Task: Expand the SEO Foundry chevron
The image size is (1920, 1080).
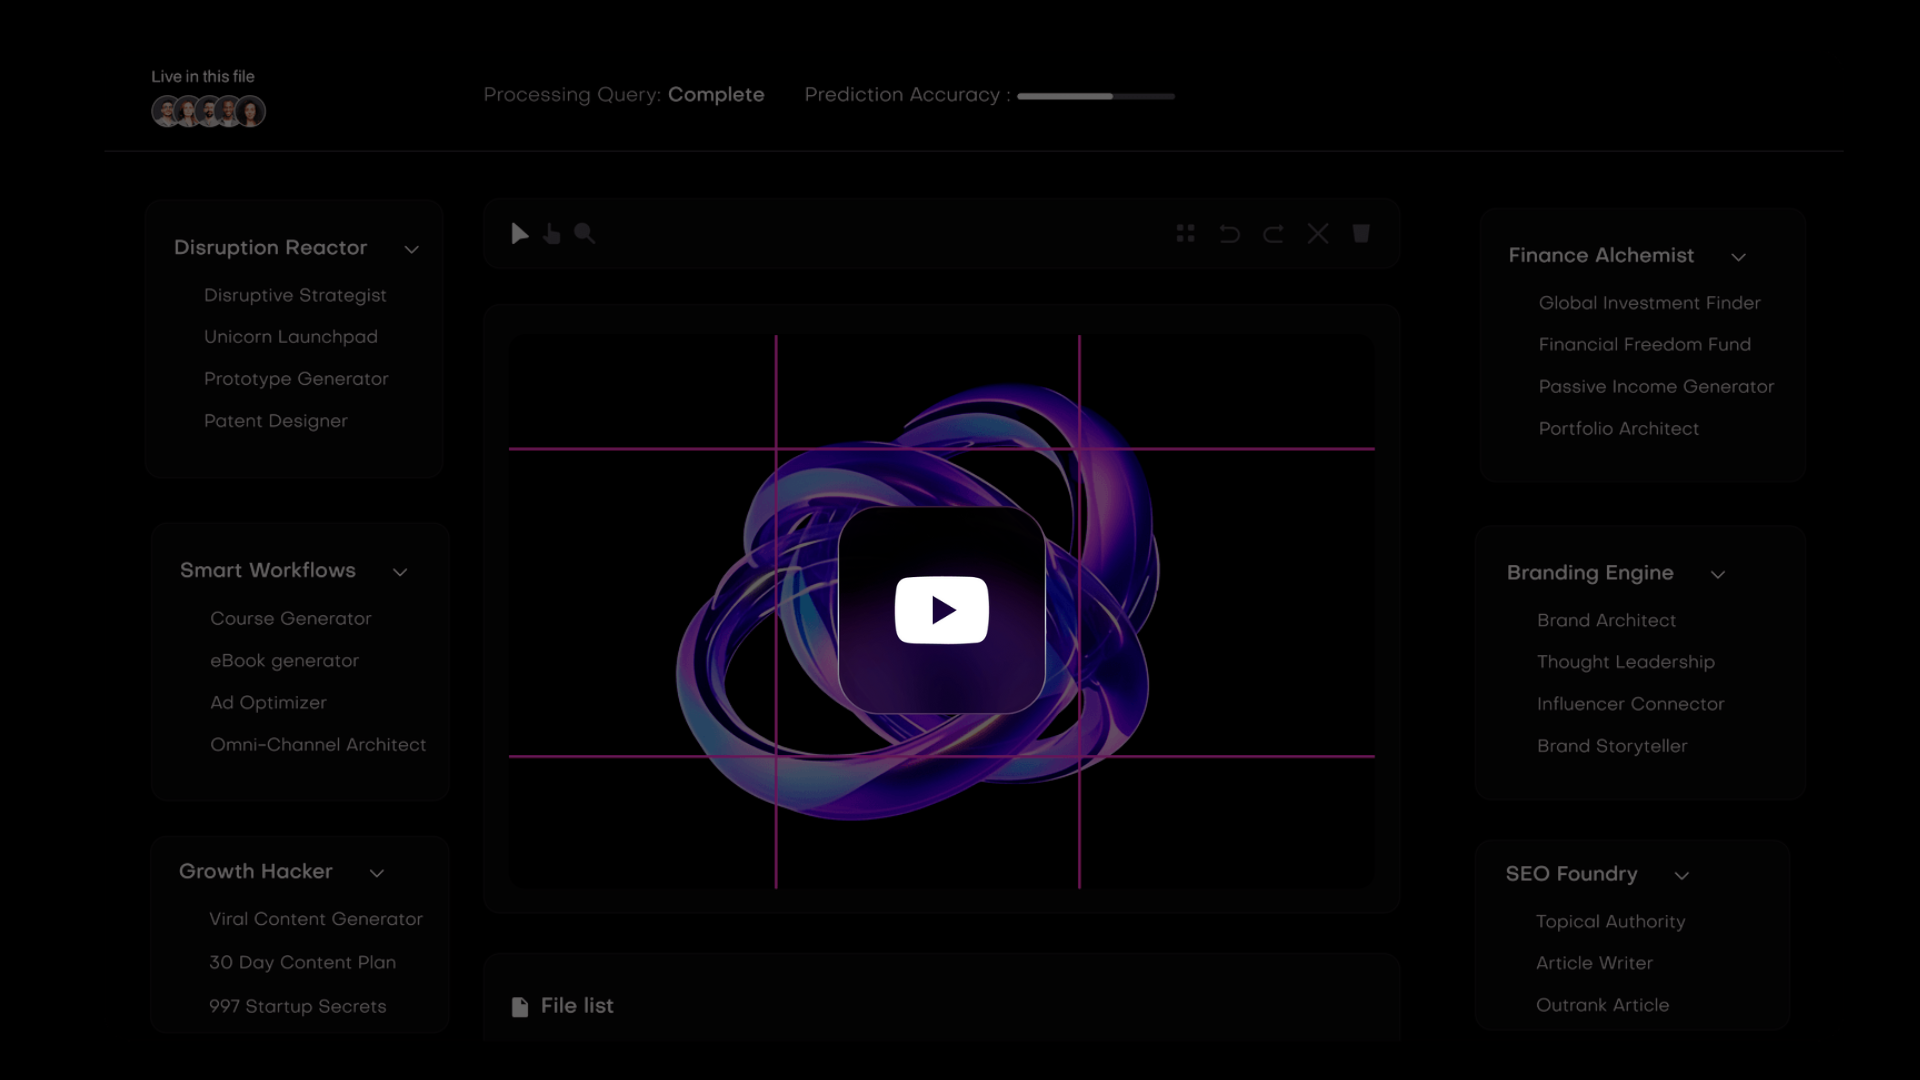Action: tap(1682, 875)
